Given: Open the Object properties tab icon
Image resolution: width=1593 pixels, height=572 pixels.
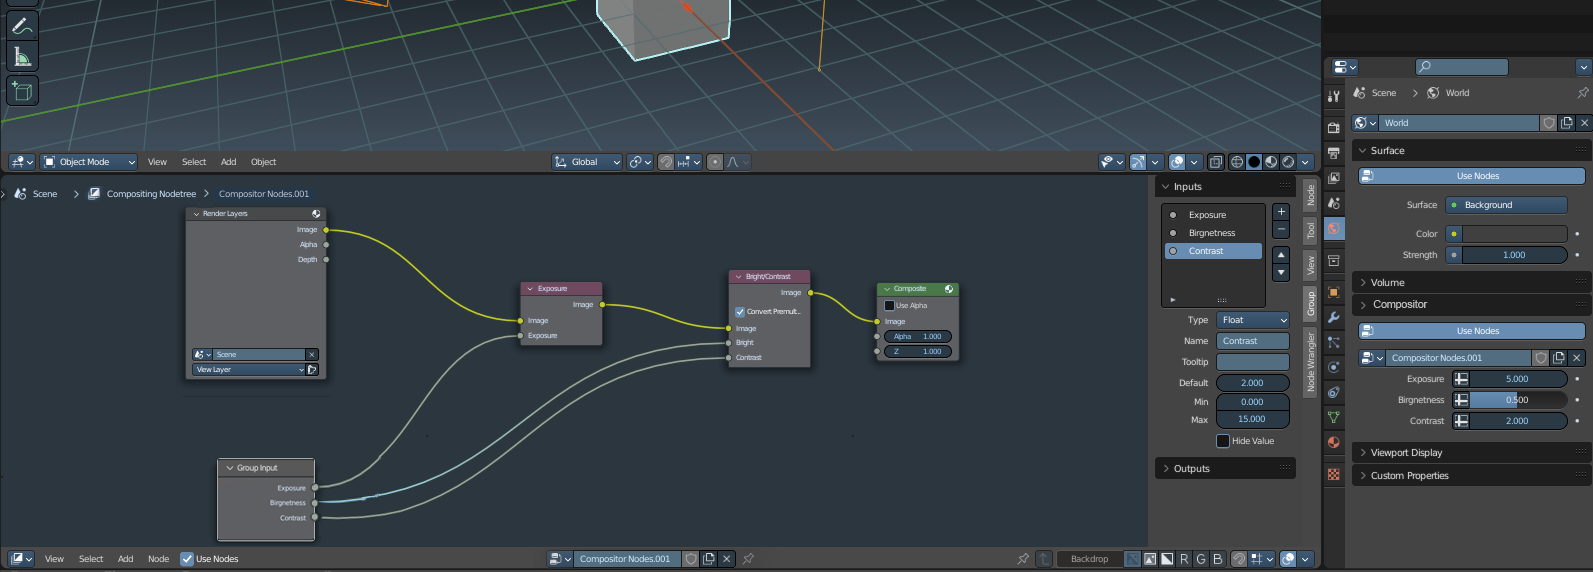Looking at the screenshot, I should click(x=1334, y=292).
